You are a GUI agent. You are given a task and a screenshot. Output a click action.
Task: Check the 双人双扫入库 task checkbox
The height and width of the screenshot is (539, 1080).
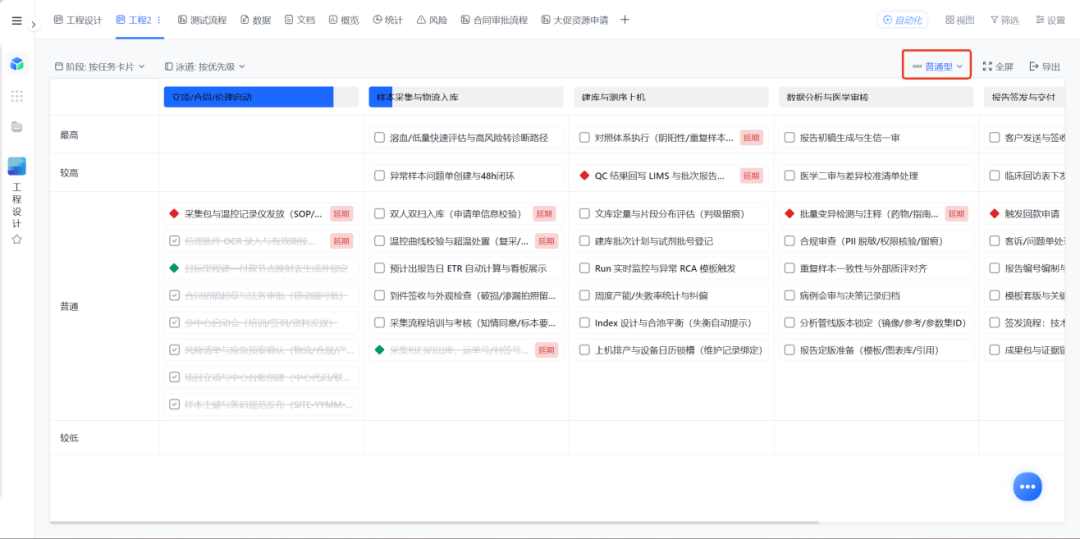[x=379, y=213]
